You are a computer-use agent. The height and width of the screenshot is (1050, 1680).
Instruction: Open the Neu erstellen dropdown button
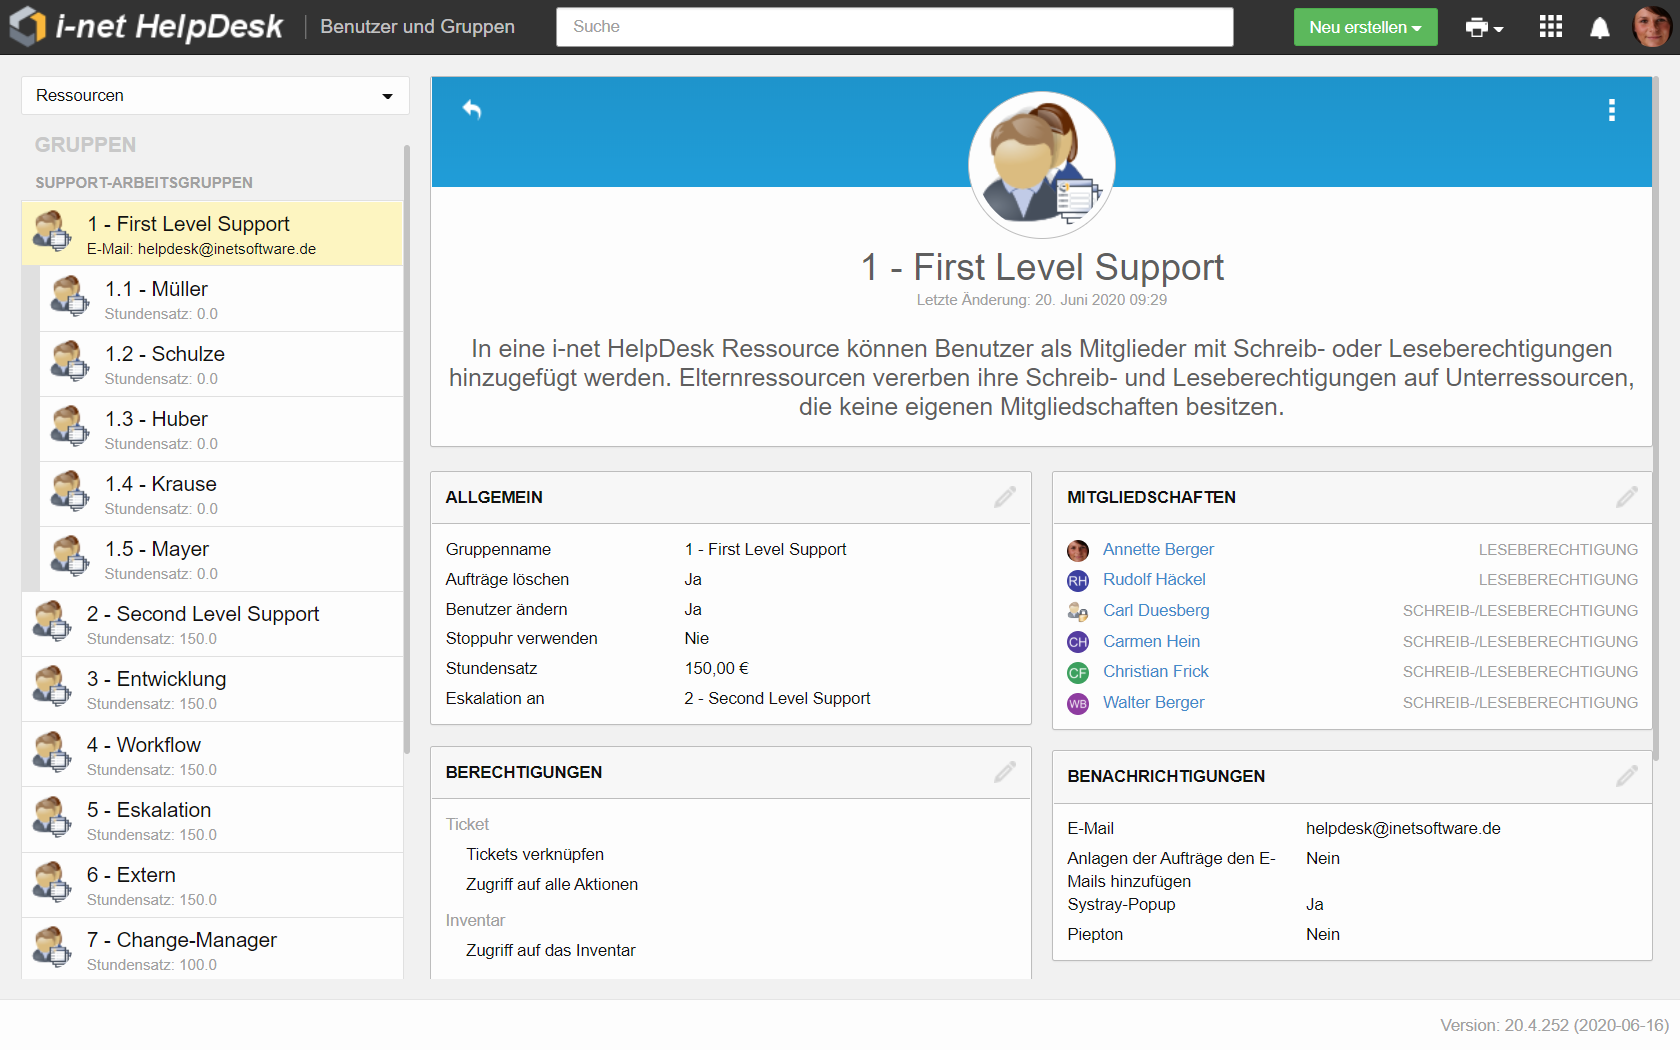tap(1365, 27)
